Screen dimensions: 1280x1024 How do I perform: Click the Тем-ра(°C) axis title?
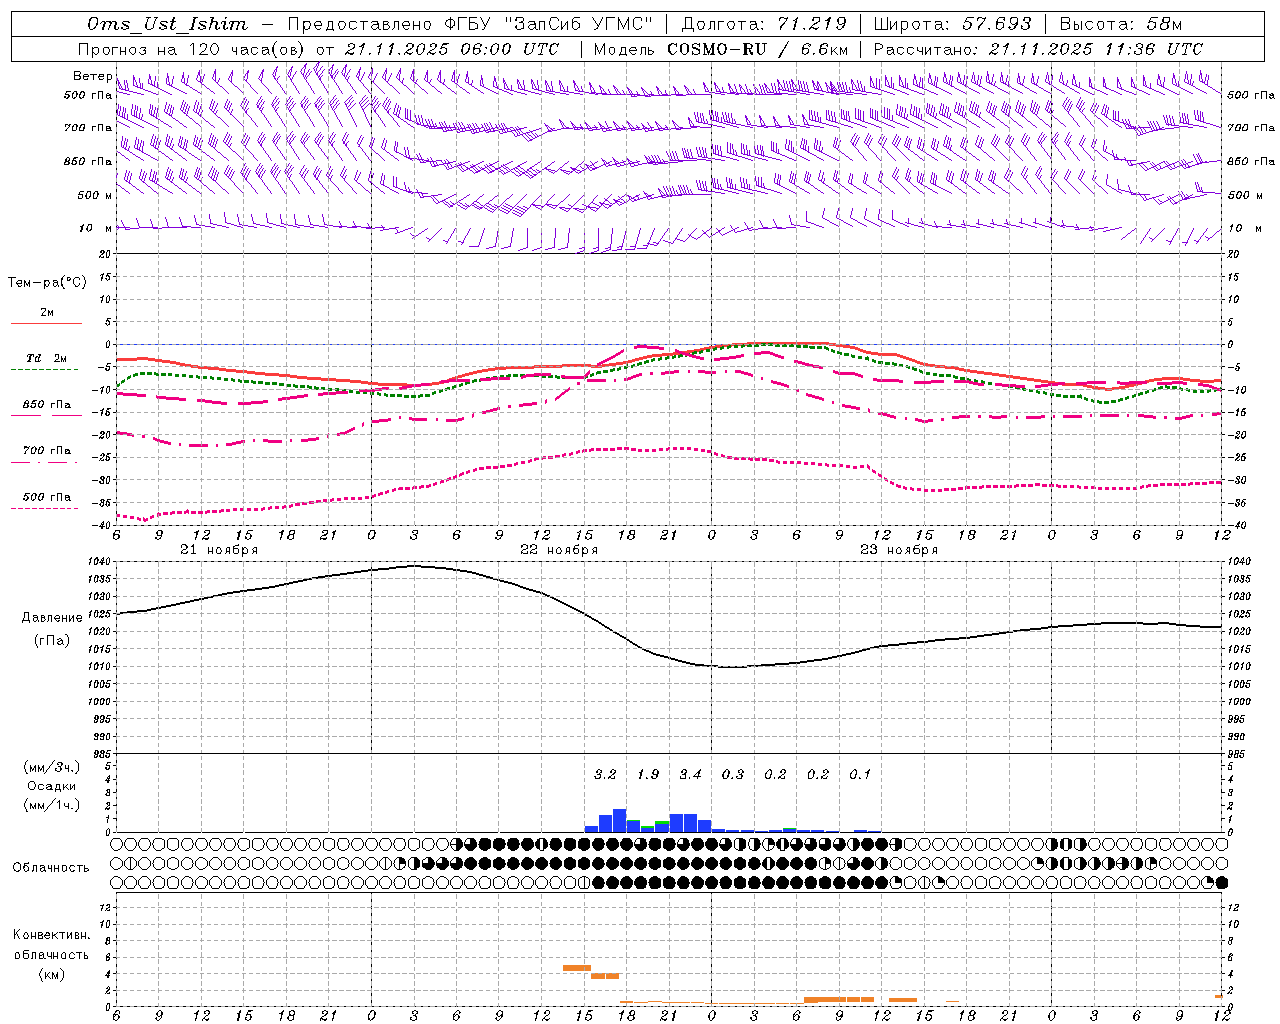click(x=47, y=283)
